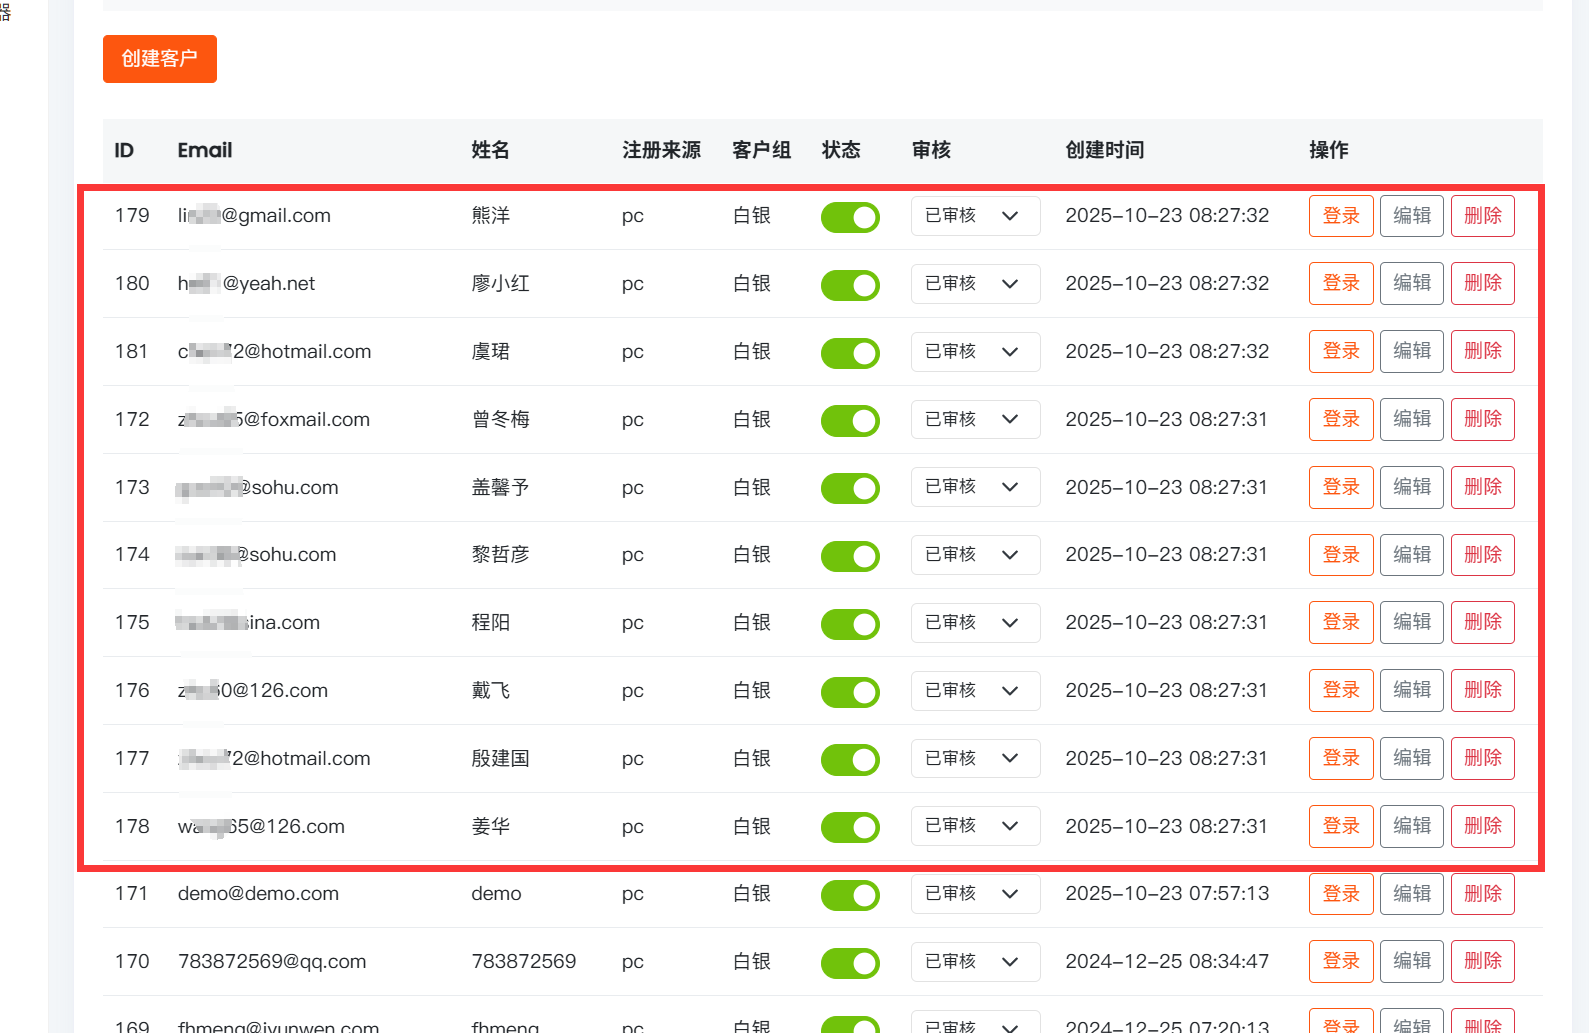
Task: Delete customer 783872569
Action: 1482,961
